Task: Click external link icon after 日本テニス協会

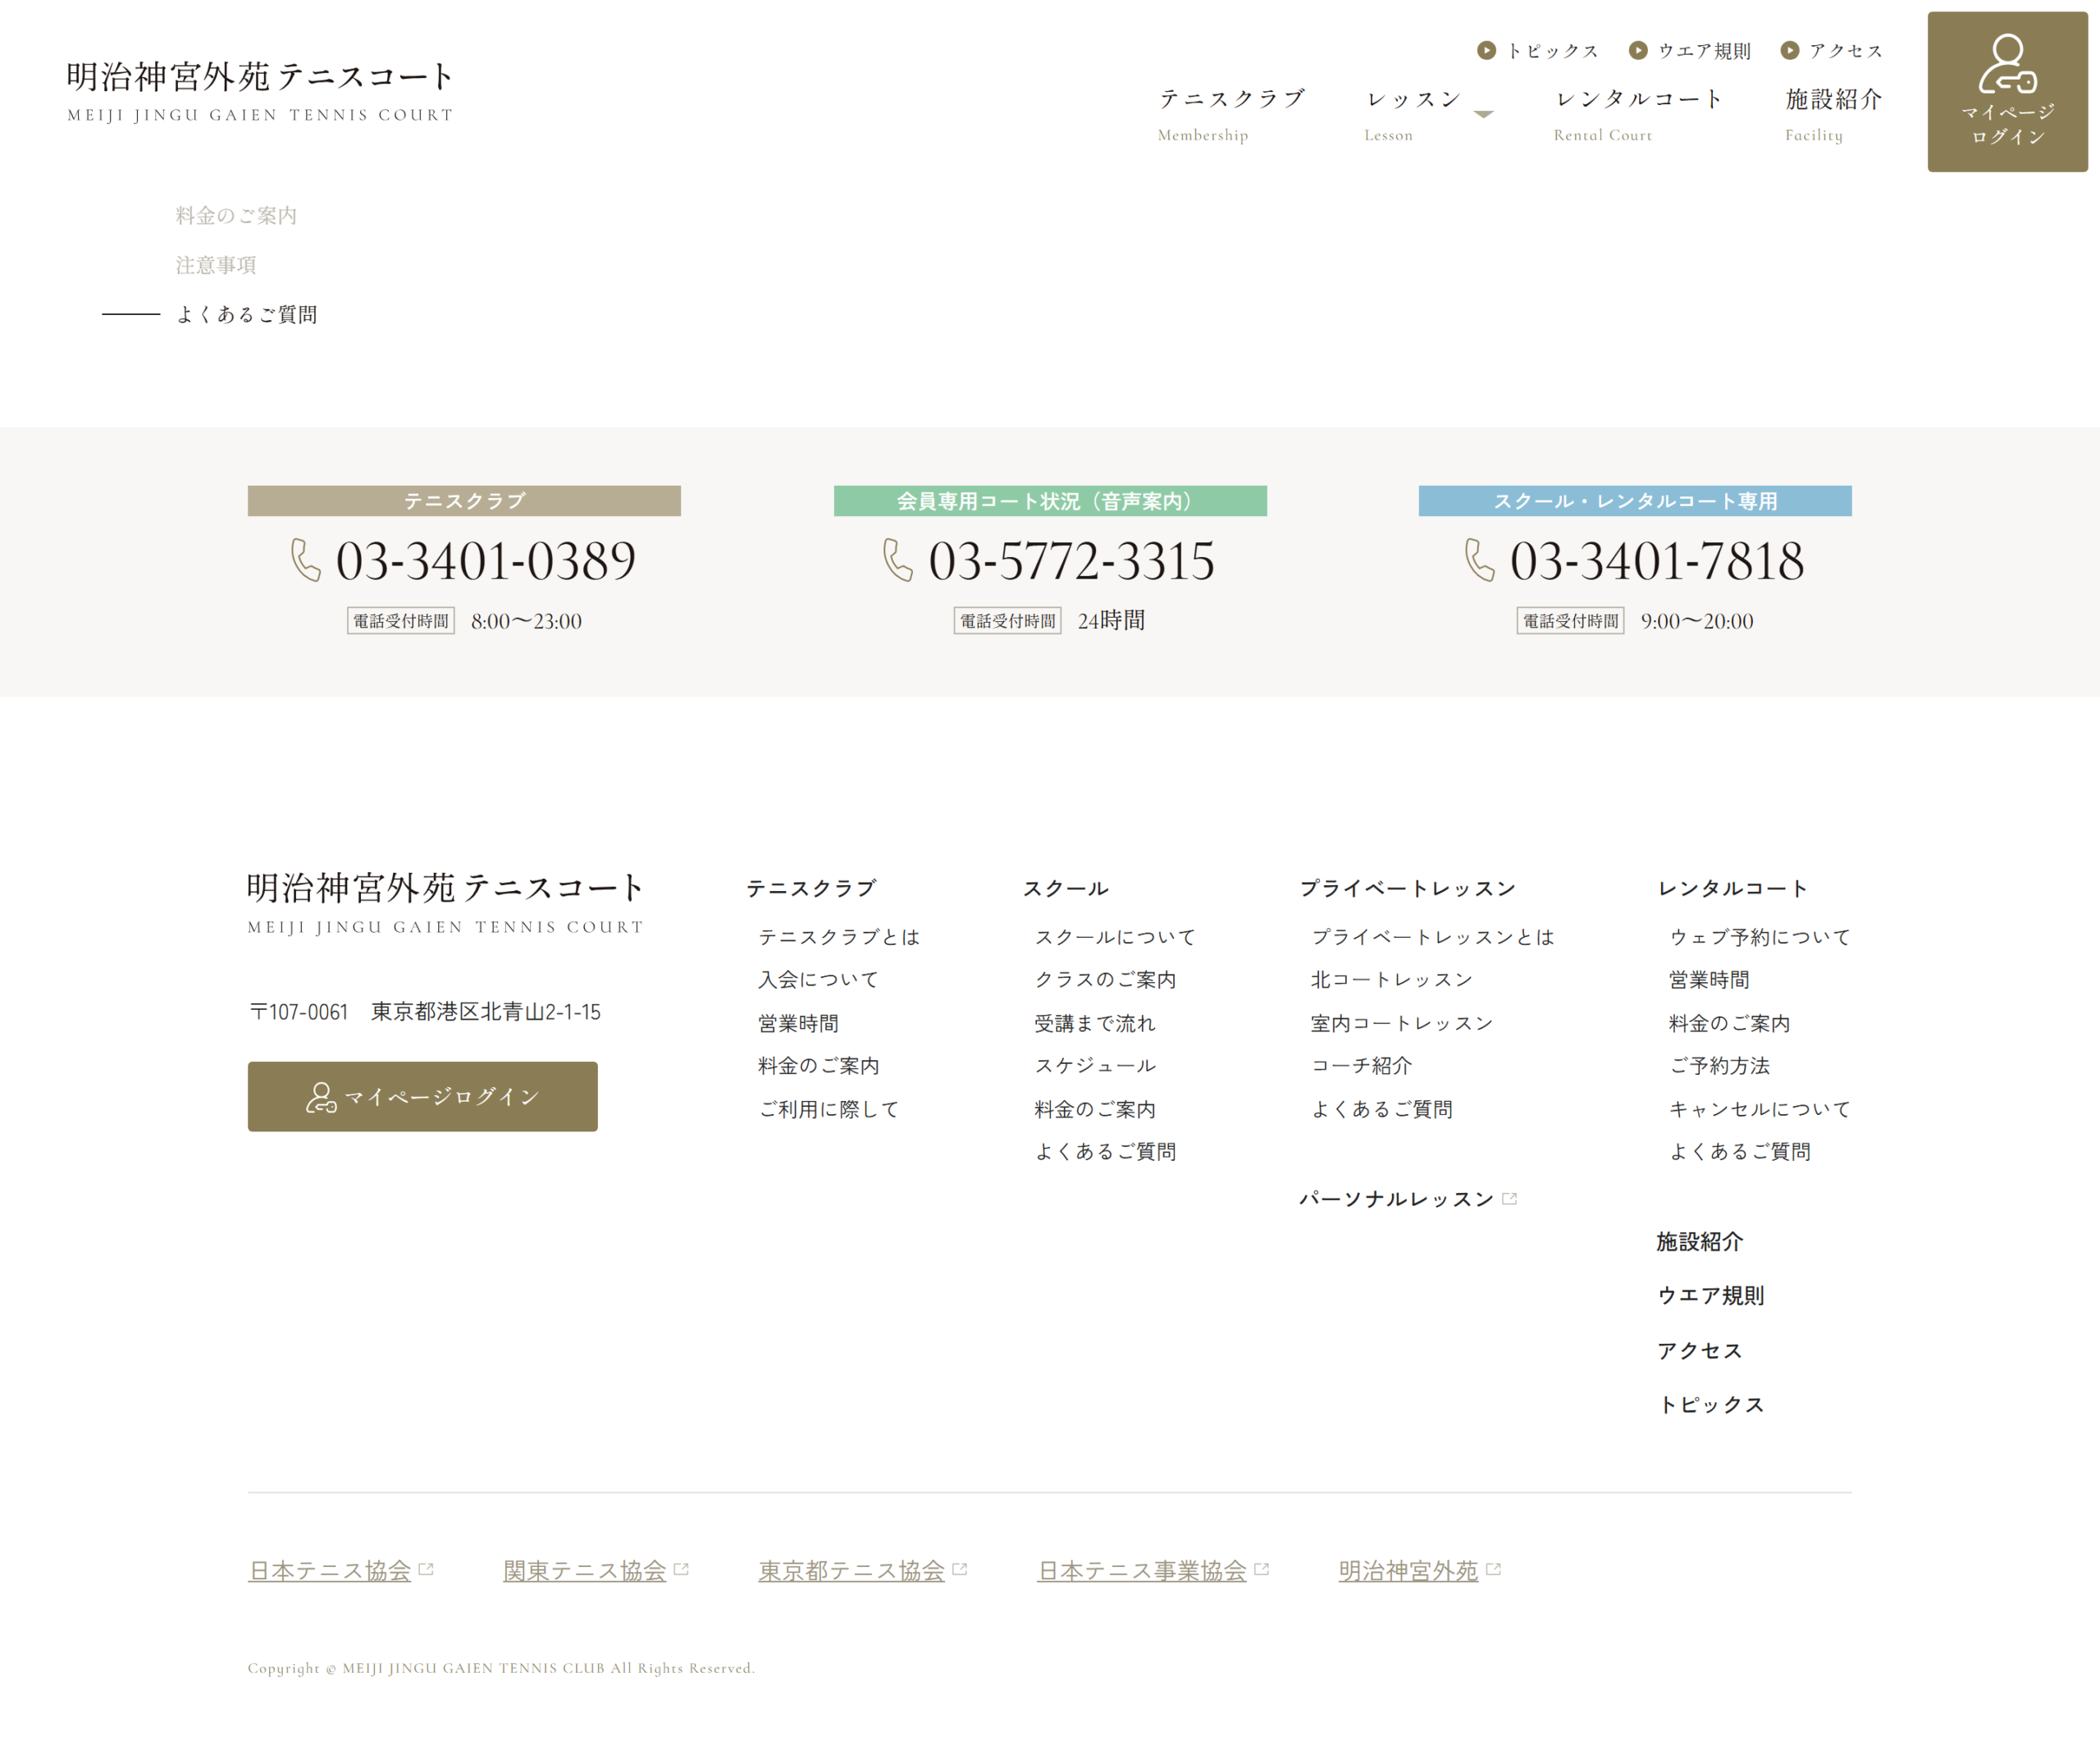Action: click(x=426, y=1569)
